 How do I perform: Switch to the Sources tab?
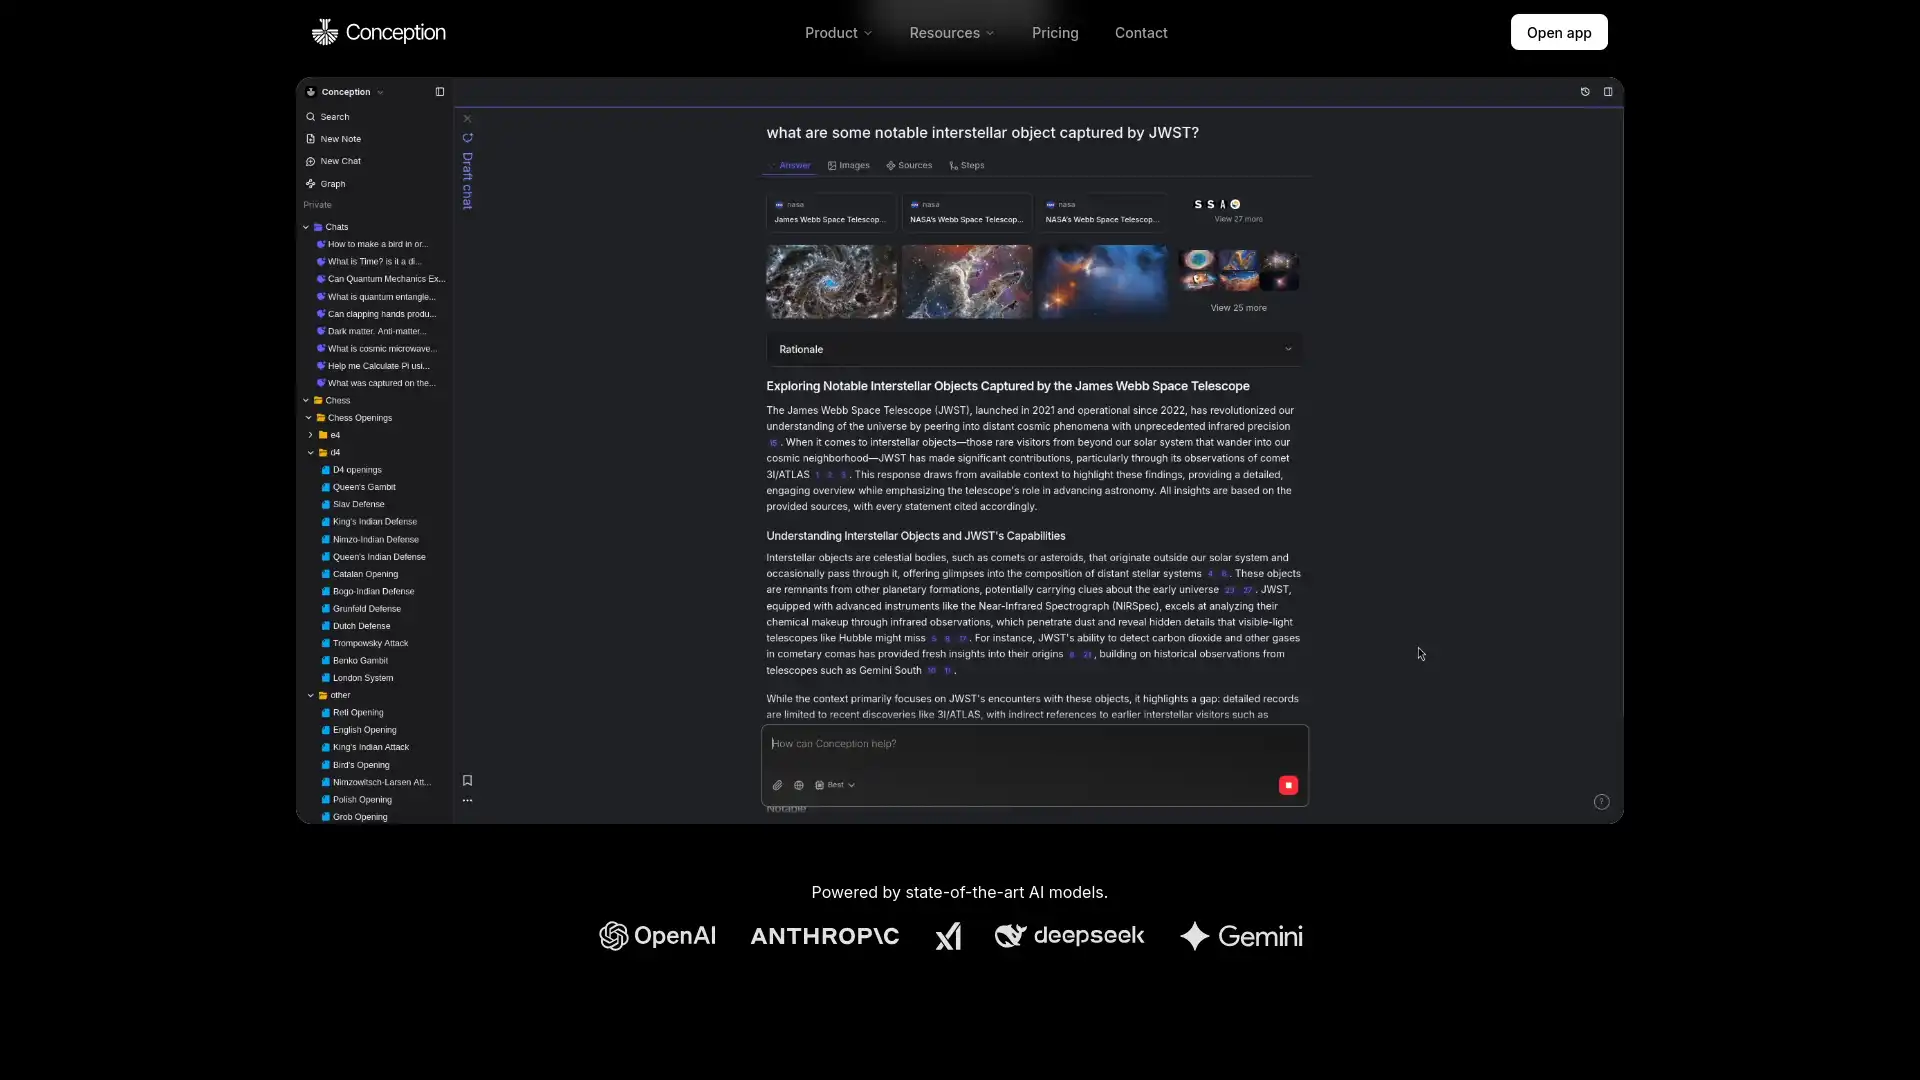[x=909, y=166]
